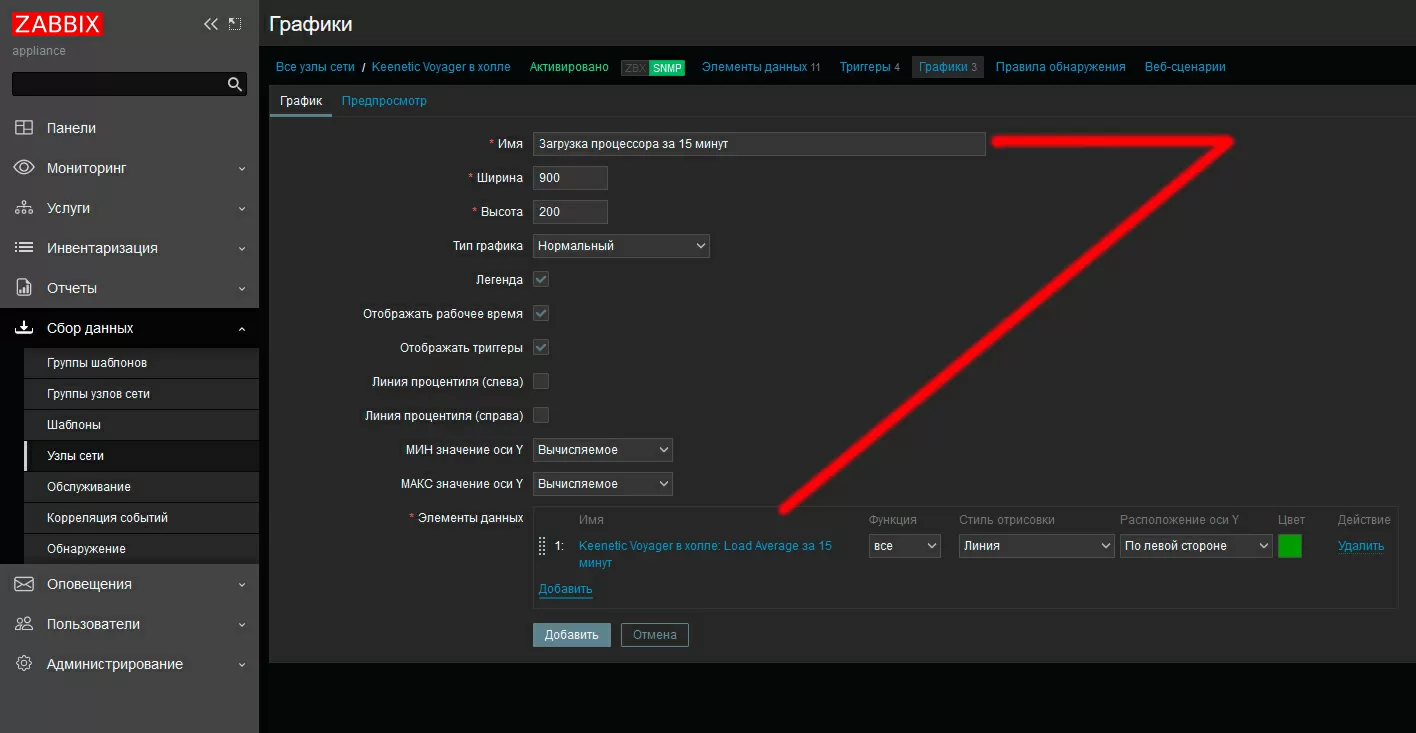This screenshot has height=733, width=1416.
Task: Expand the Отчеты menu section
Action: click(242, 288)
